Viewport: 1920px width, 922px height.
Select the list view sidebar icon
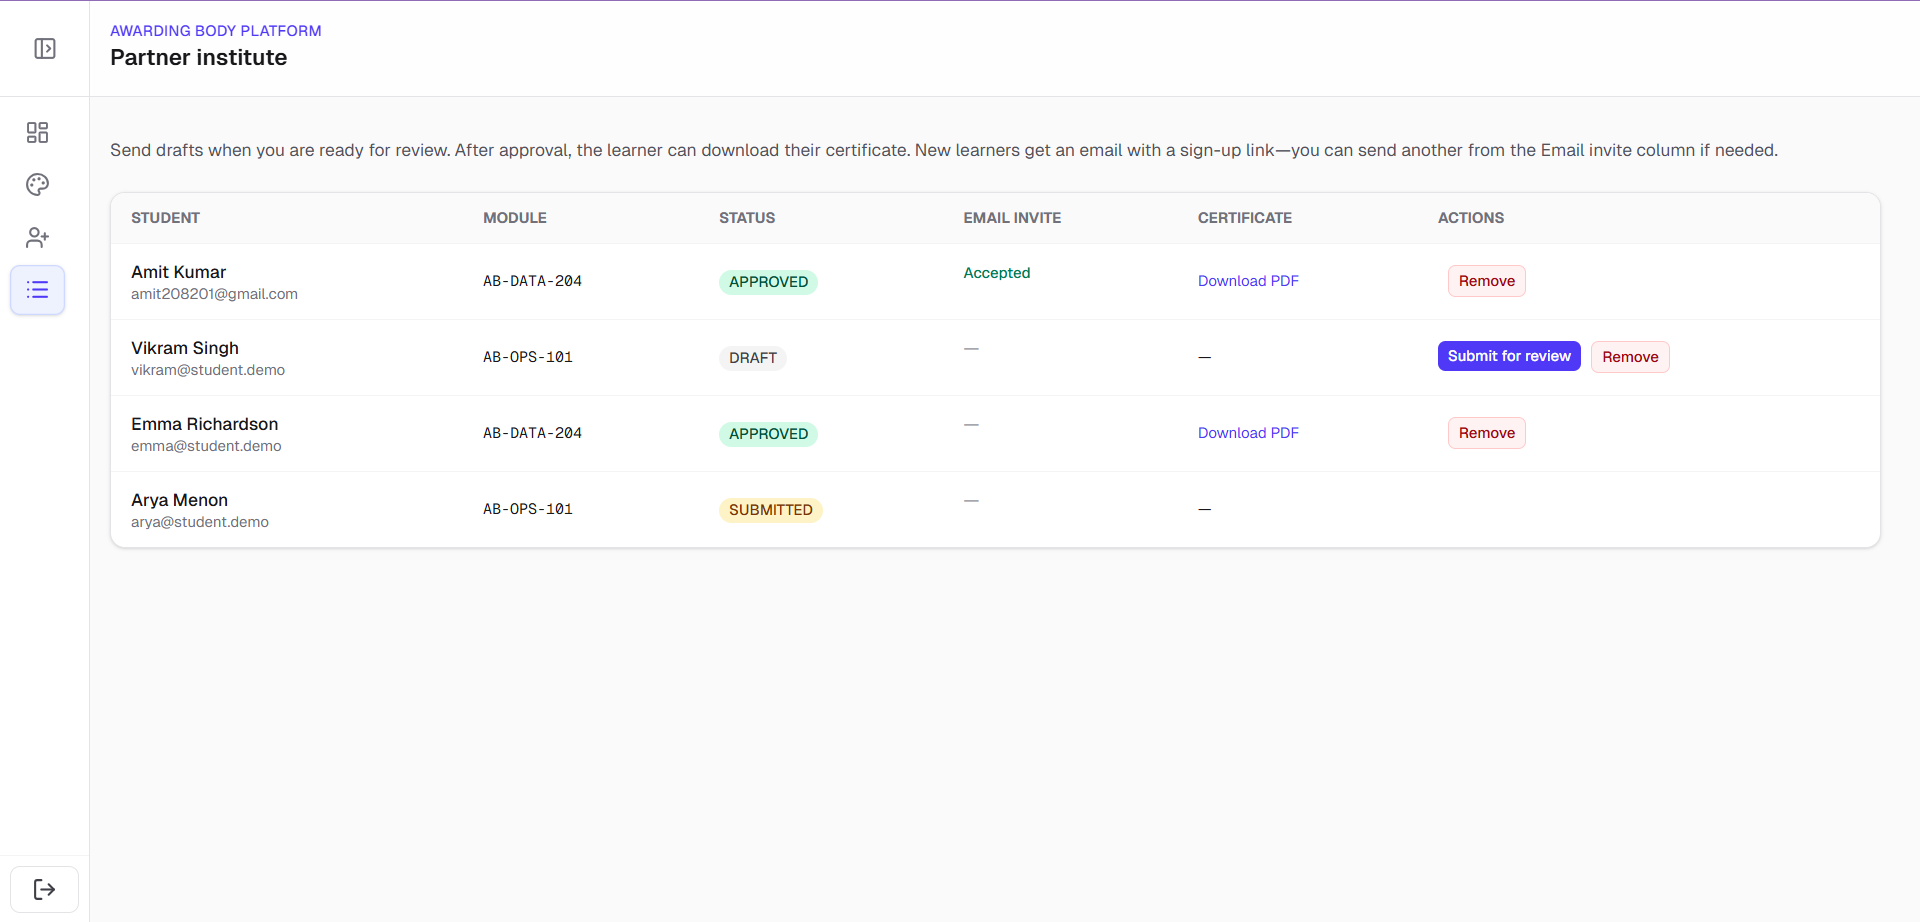(37, 290)
